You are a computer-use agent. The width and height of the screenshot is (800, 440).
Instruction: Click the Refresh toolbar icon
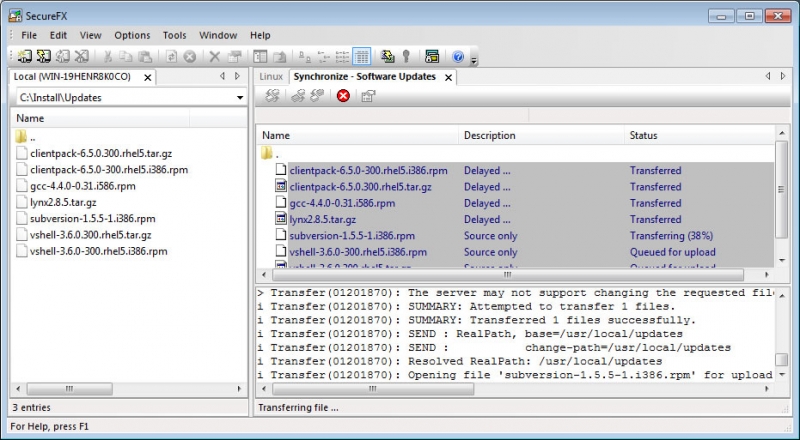coord(171,57)
